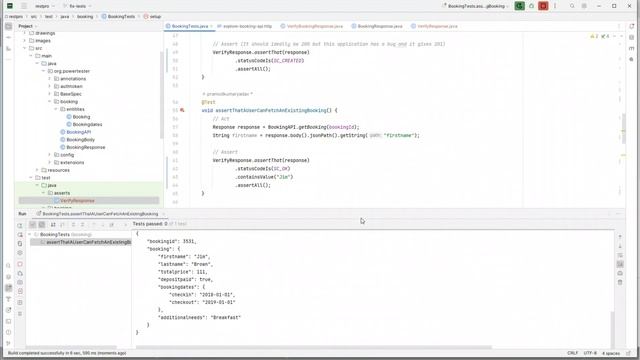
Task: Switch to explore-booking-api.http tab
Action: tap(244, 26)
